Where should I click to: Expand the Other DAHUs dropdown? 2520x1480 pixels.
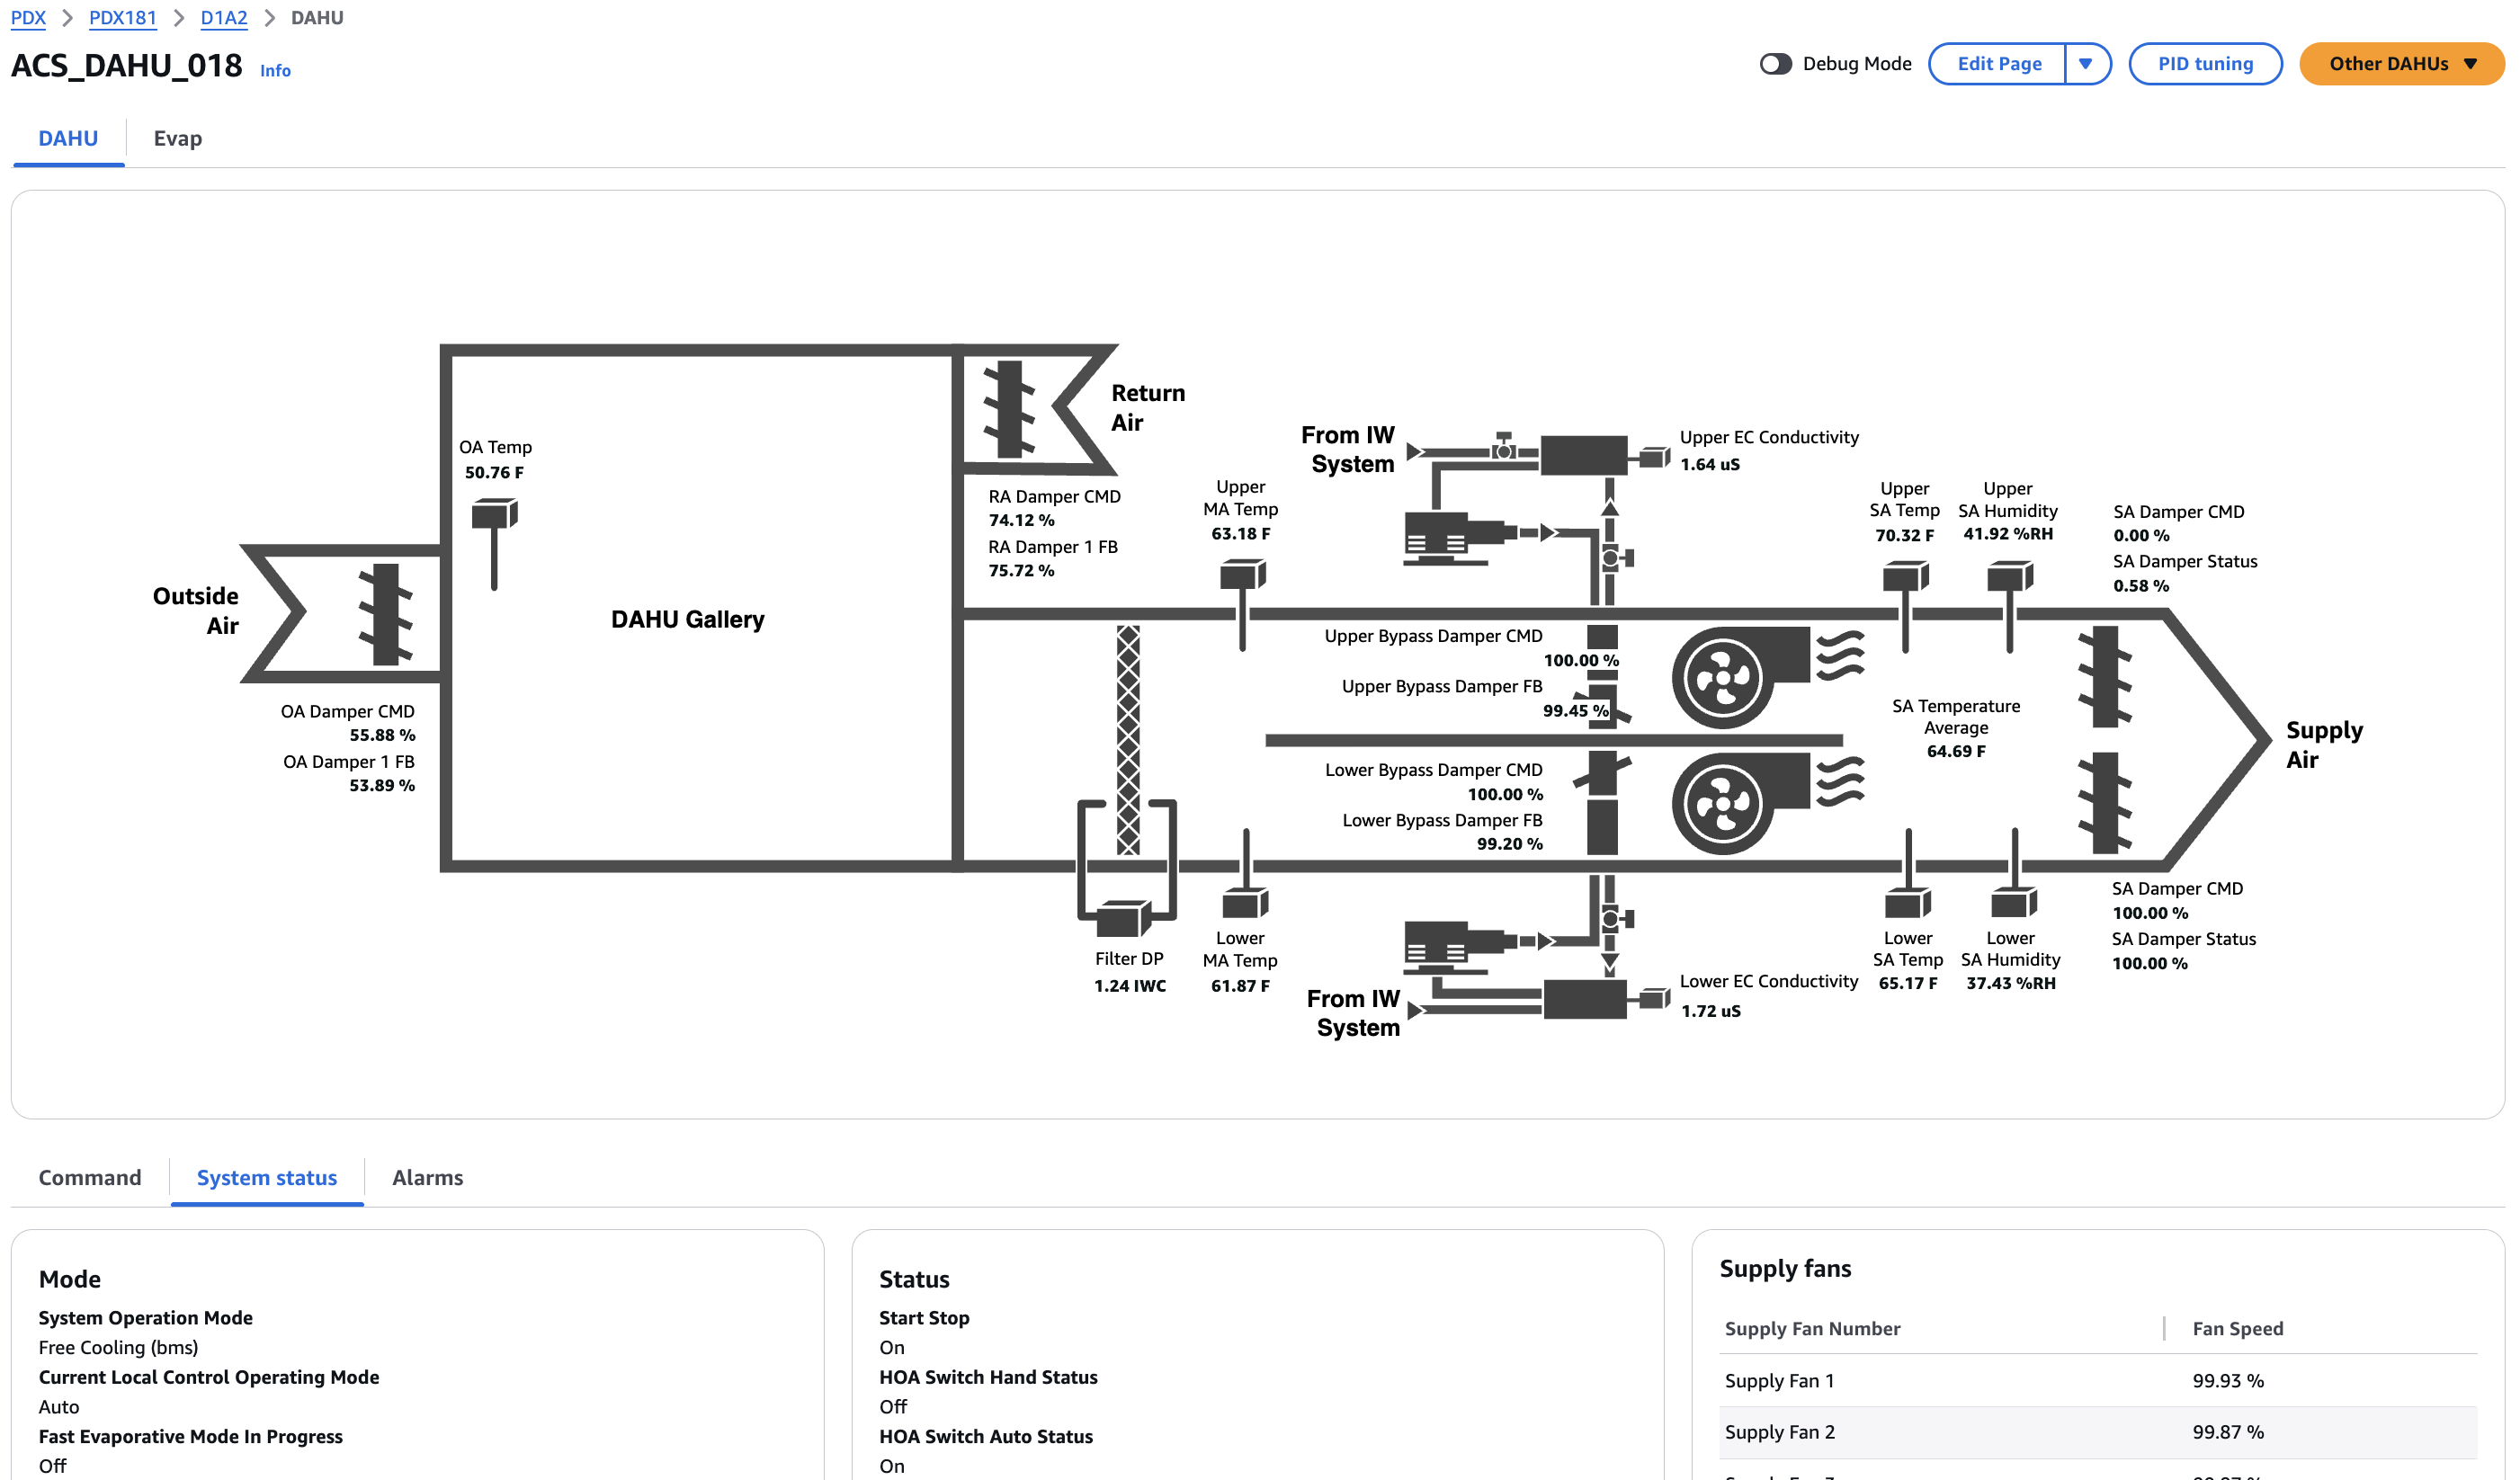click(x=2401, y=64)
